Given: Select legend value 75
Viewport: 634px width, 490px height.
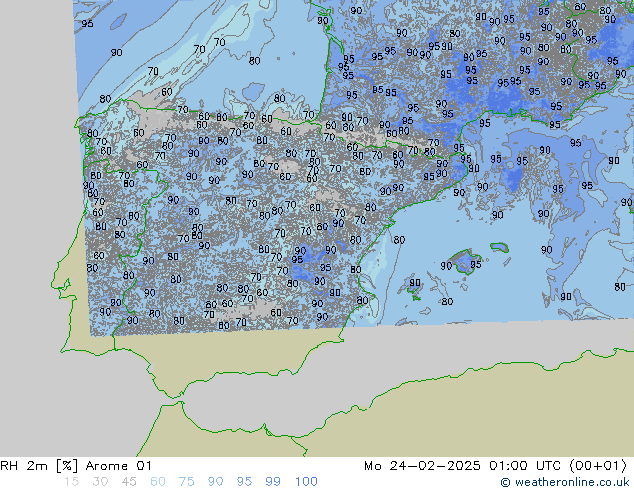Looking at the screenshot, I should [x=186, y=482].
